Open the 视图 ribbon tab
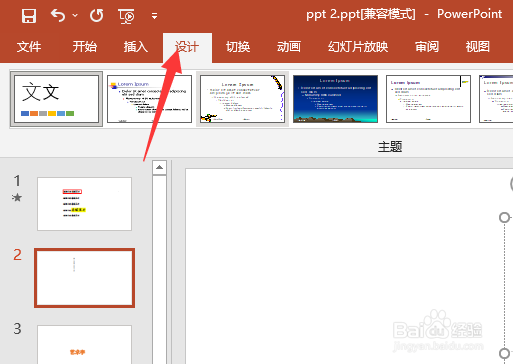The width and height of the screenshot is (513, 364). (478, 47)
